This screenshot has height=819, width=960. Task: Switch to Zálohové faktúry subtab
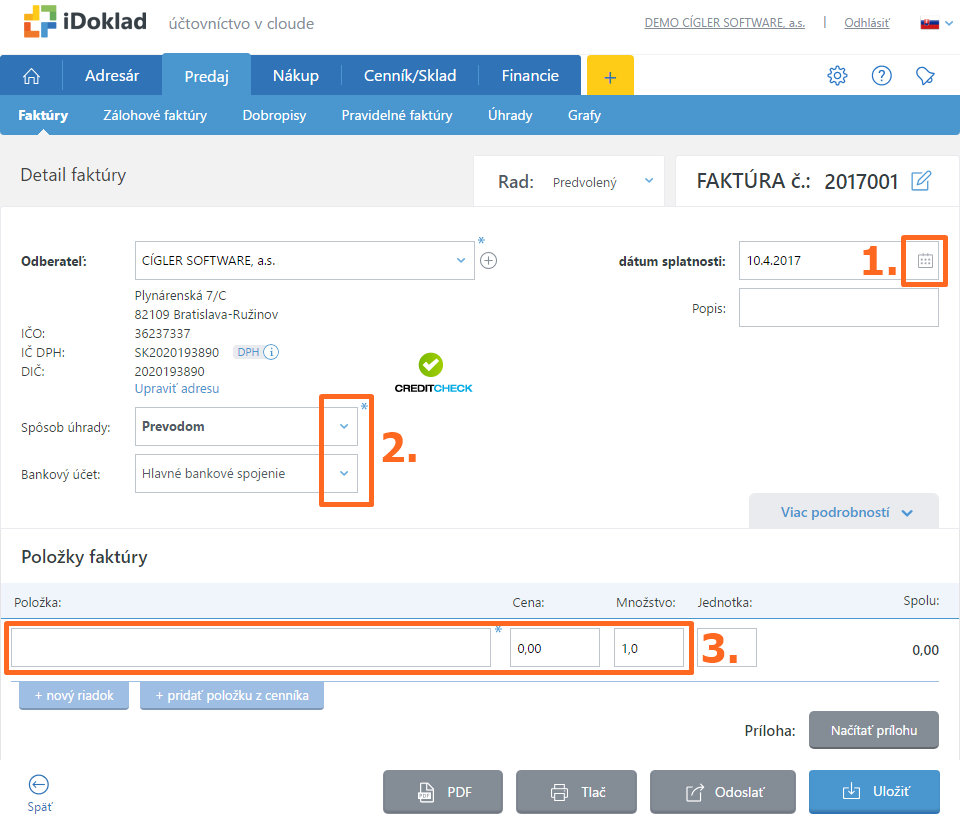[155, 115]
